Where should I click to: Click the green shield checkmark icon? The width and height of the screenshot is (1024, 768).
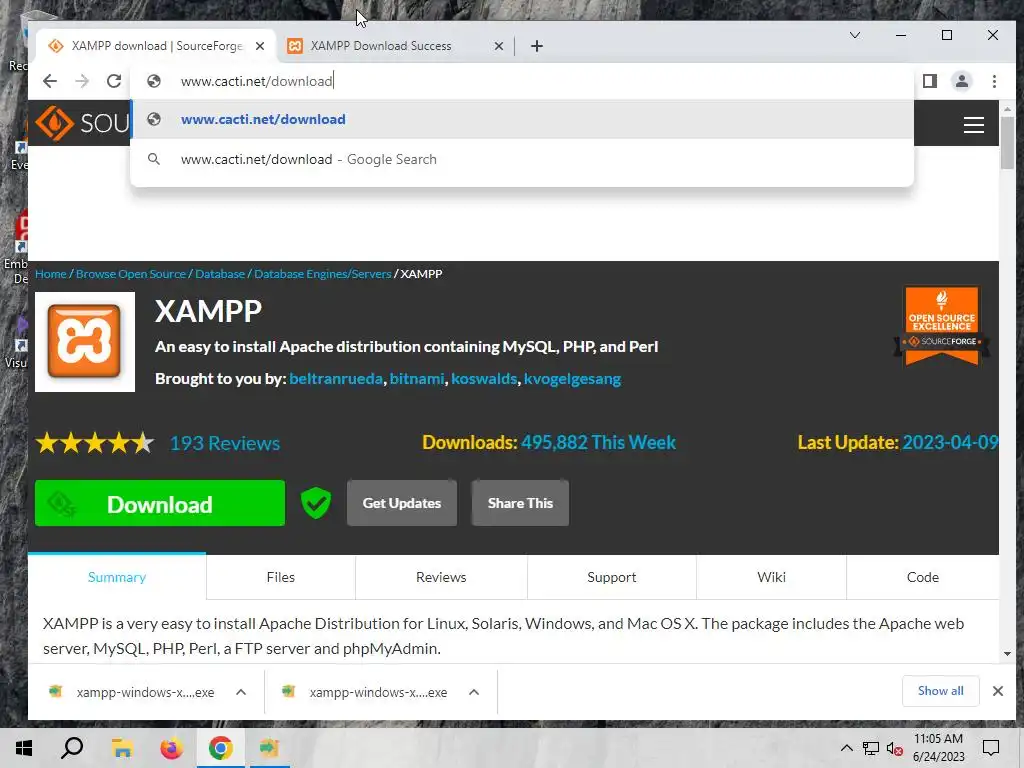pos(316,504)
